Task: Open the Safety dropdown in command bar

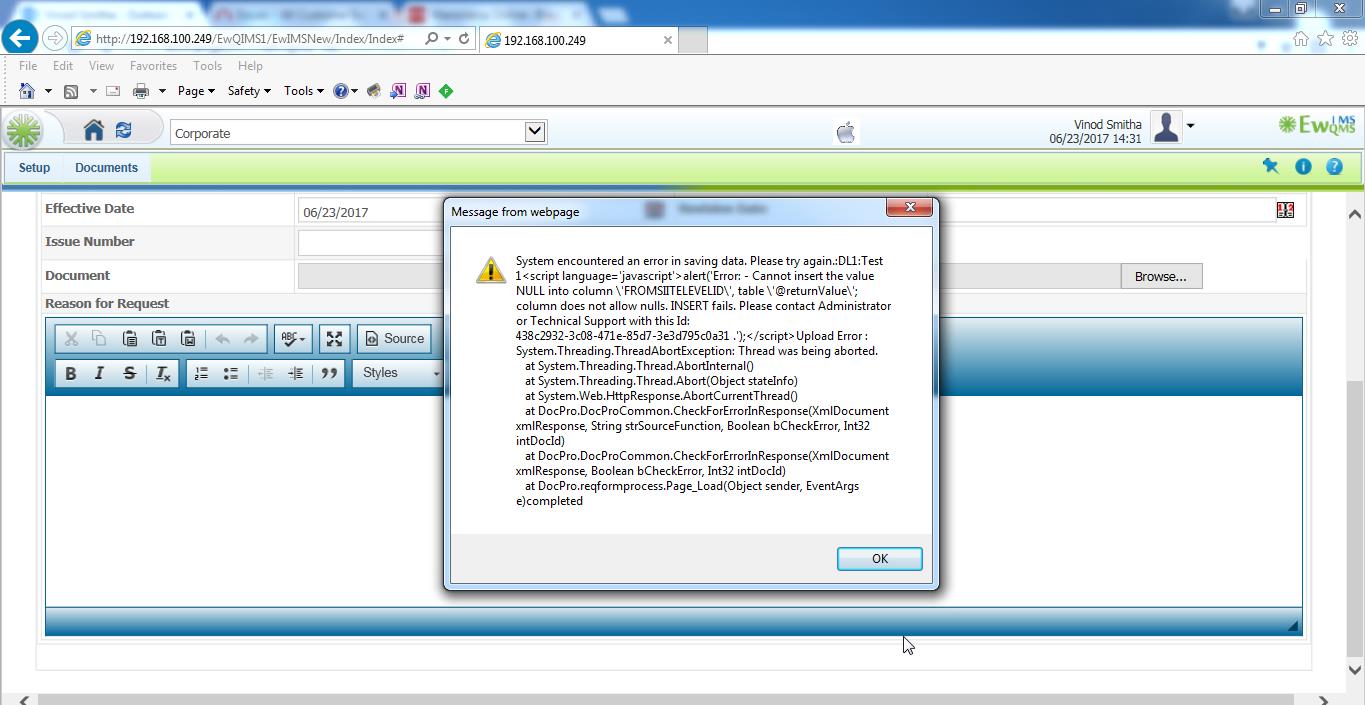Action: point(249,91)
